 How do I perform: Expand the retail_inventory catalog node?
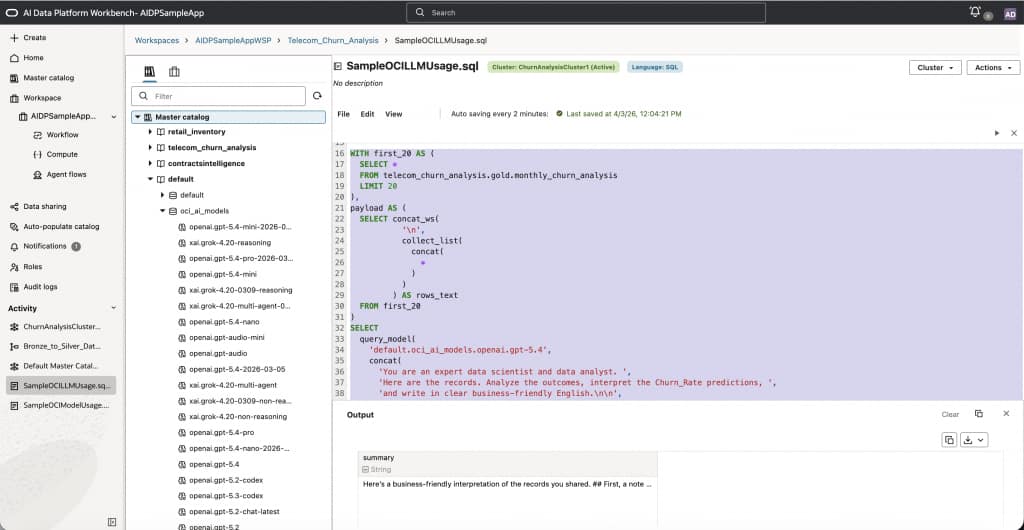tap(150, 132)
